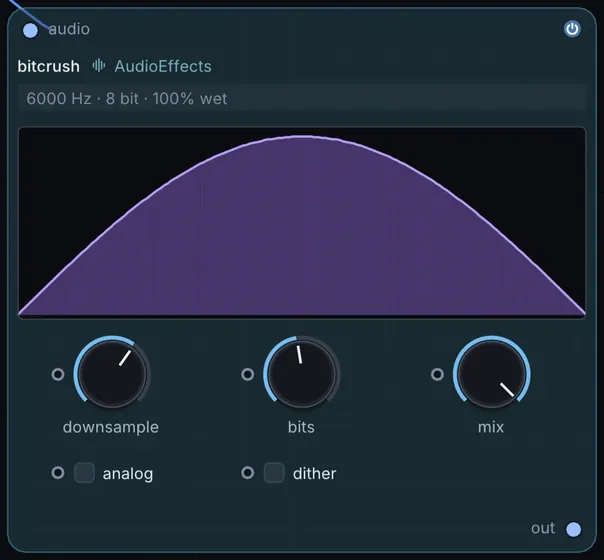Toggle the bitcrush module power button

(572, 29)
